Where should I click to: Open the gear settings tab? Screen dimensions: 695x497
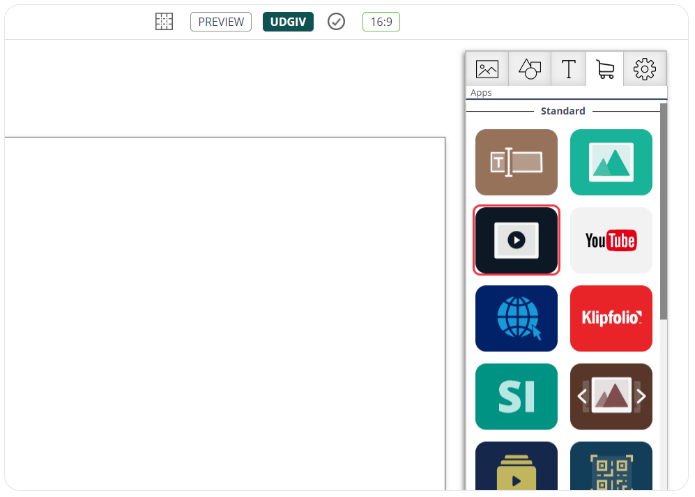click(644, 69)
